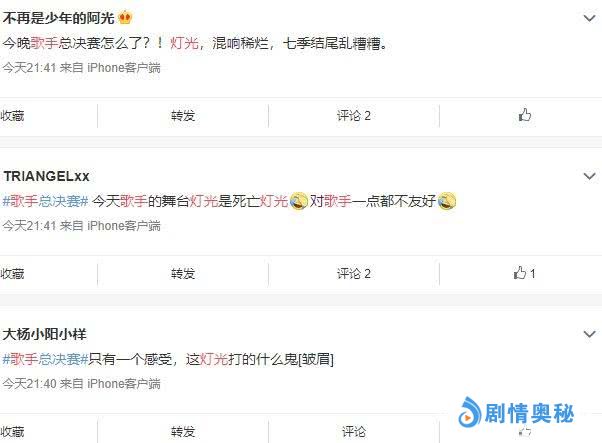Click the 剧情奥秘 watermark logo
The width and height of the screenshot is (602, 443).
click(x=516, y=413)
